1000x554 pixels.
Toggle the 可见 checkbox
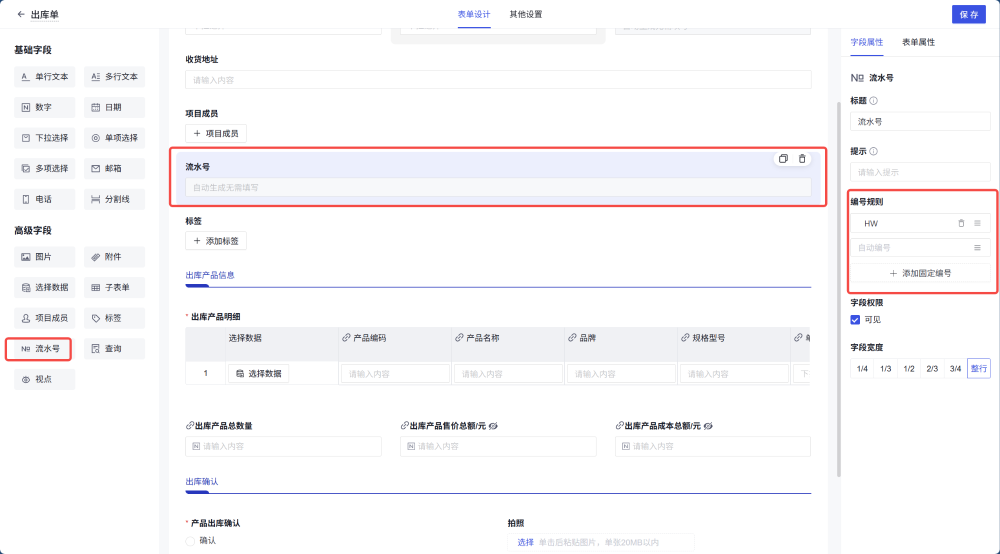click(x=855, y=320)
